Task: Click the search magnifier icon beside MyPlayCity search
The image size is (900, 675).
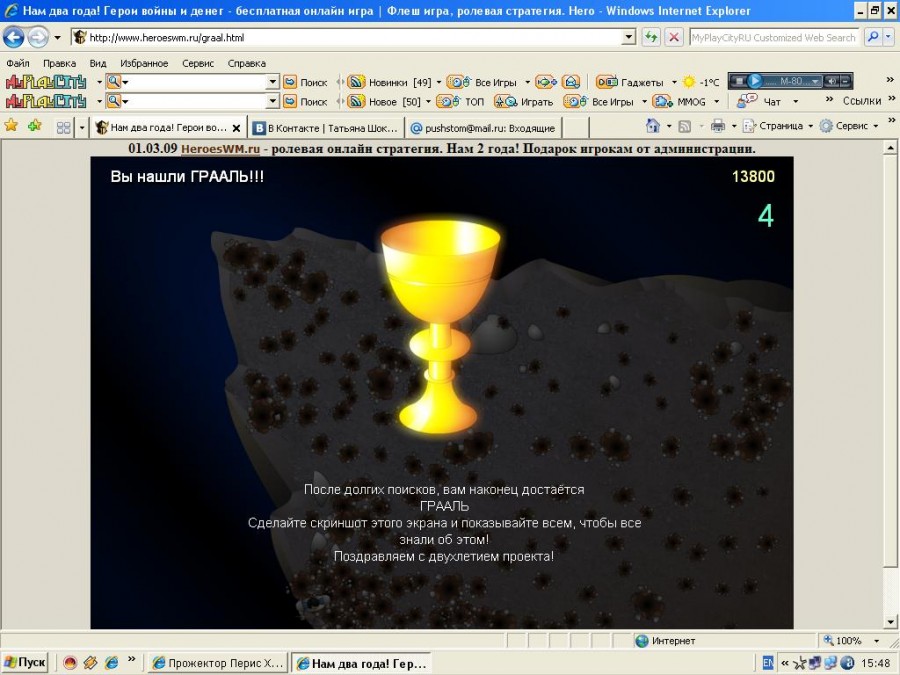Action: click(872, 37)
